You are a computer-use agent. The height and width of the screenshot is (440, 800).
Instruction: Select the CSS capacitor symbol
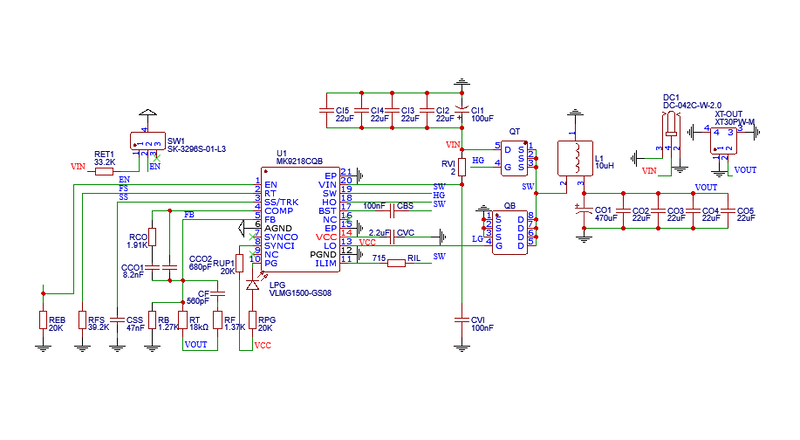click(117, 320)
